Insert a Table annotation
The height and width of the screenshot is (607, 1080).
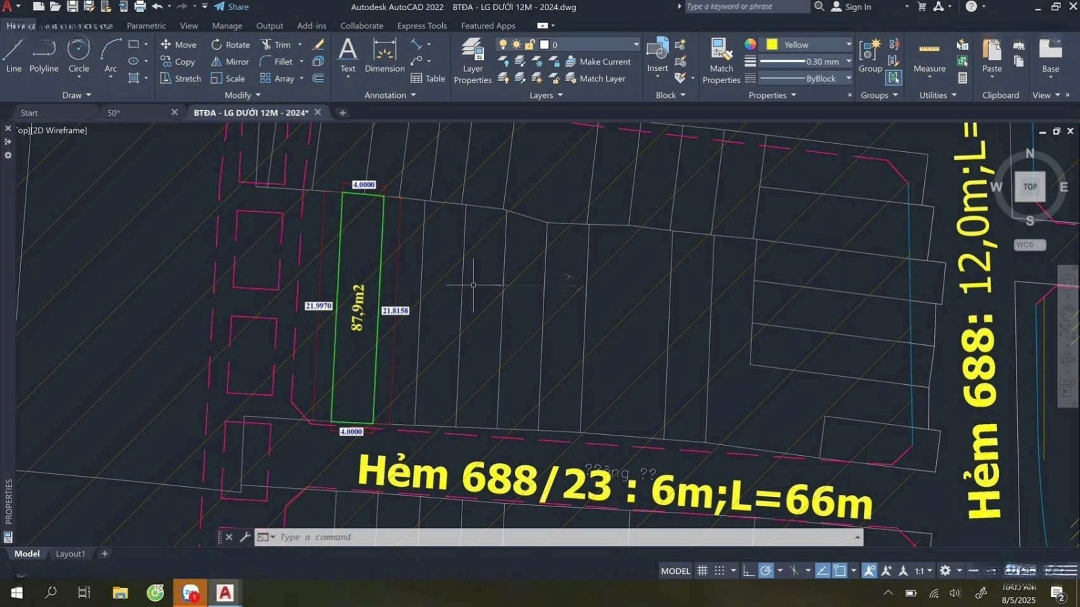click(428, 78)
